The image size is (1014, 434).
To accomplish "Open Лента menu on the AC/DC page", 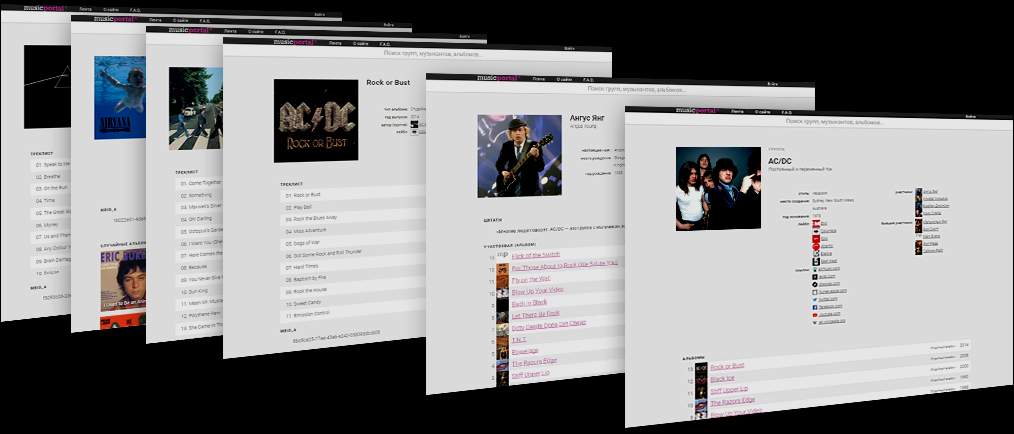I will (738, 111).
